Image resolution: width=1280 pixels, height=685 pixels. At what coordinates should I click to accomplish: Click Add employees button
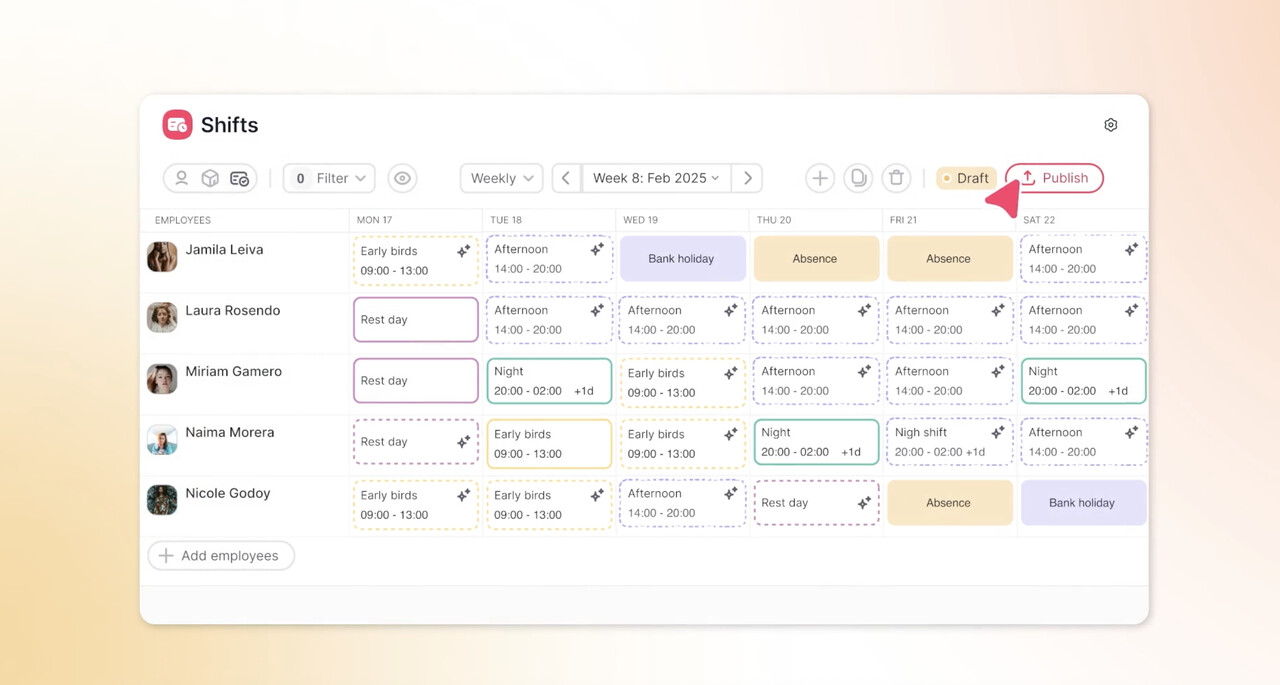click(221, 556)
